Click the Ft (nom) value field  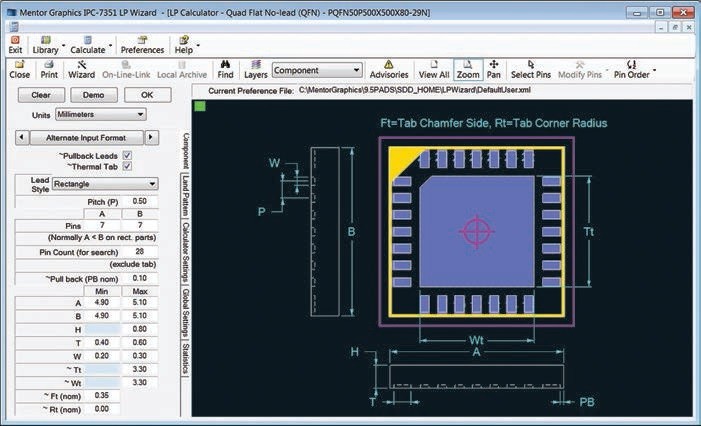(x=102, y=396)
